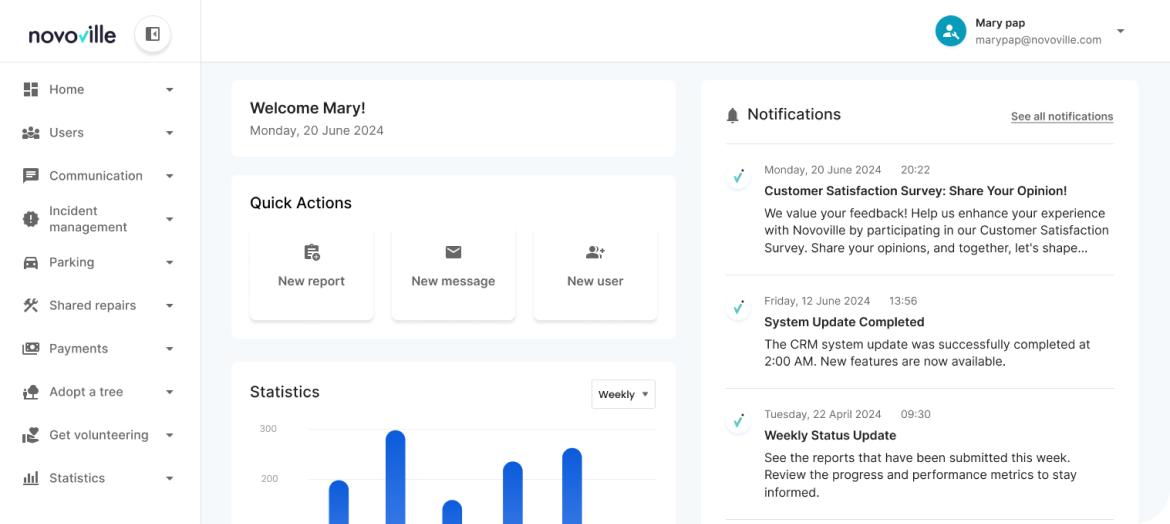Click the Home grid icon in sidebar
The width and height of the screenshot is (1170, 524).
31,89
